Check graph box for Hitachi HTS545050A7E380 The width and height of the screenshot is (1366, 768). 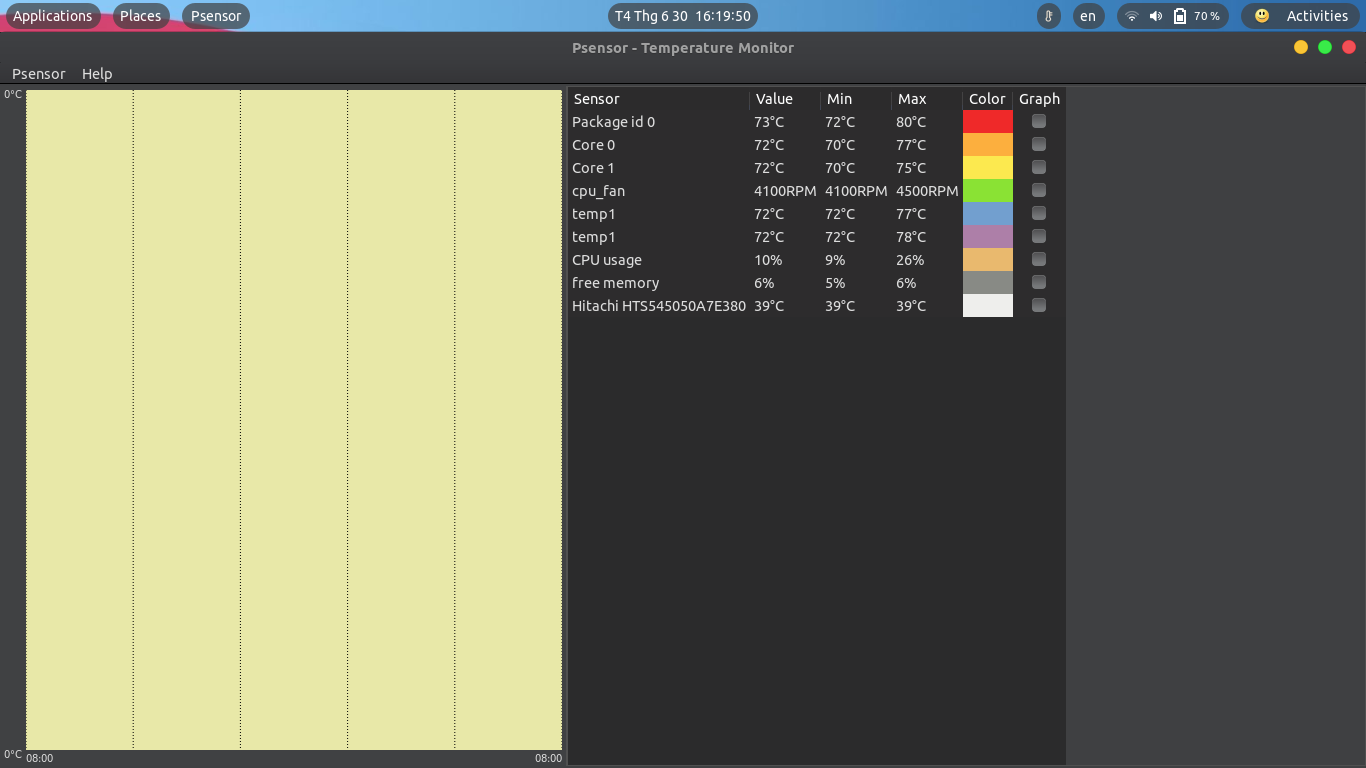[x=1039, y=305]
